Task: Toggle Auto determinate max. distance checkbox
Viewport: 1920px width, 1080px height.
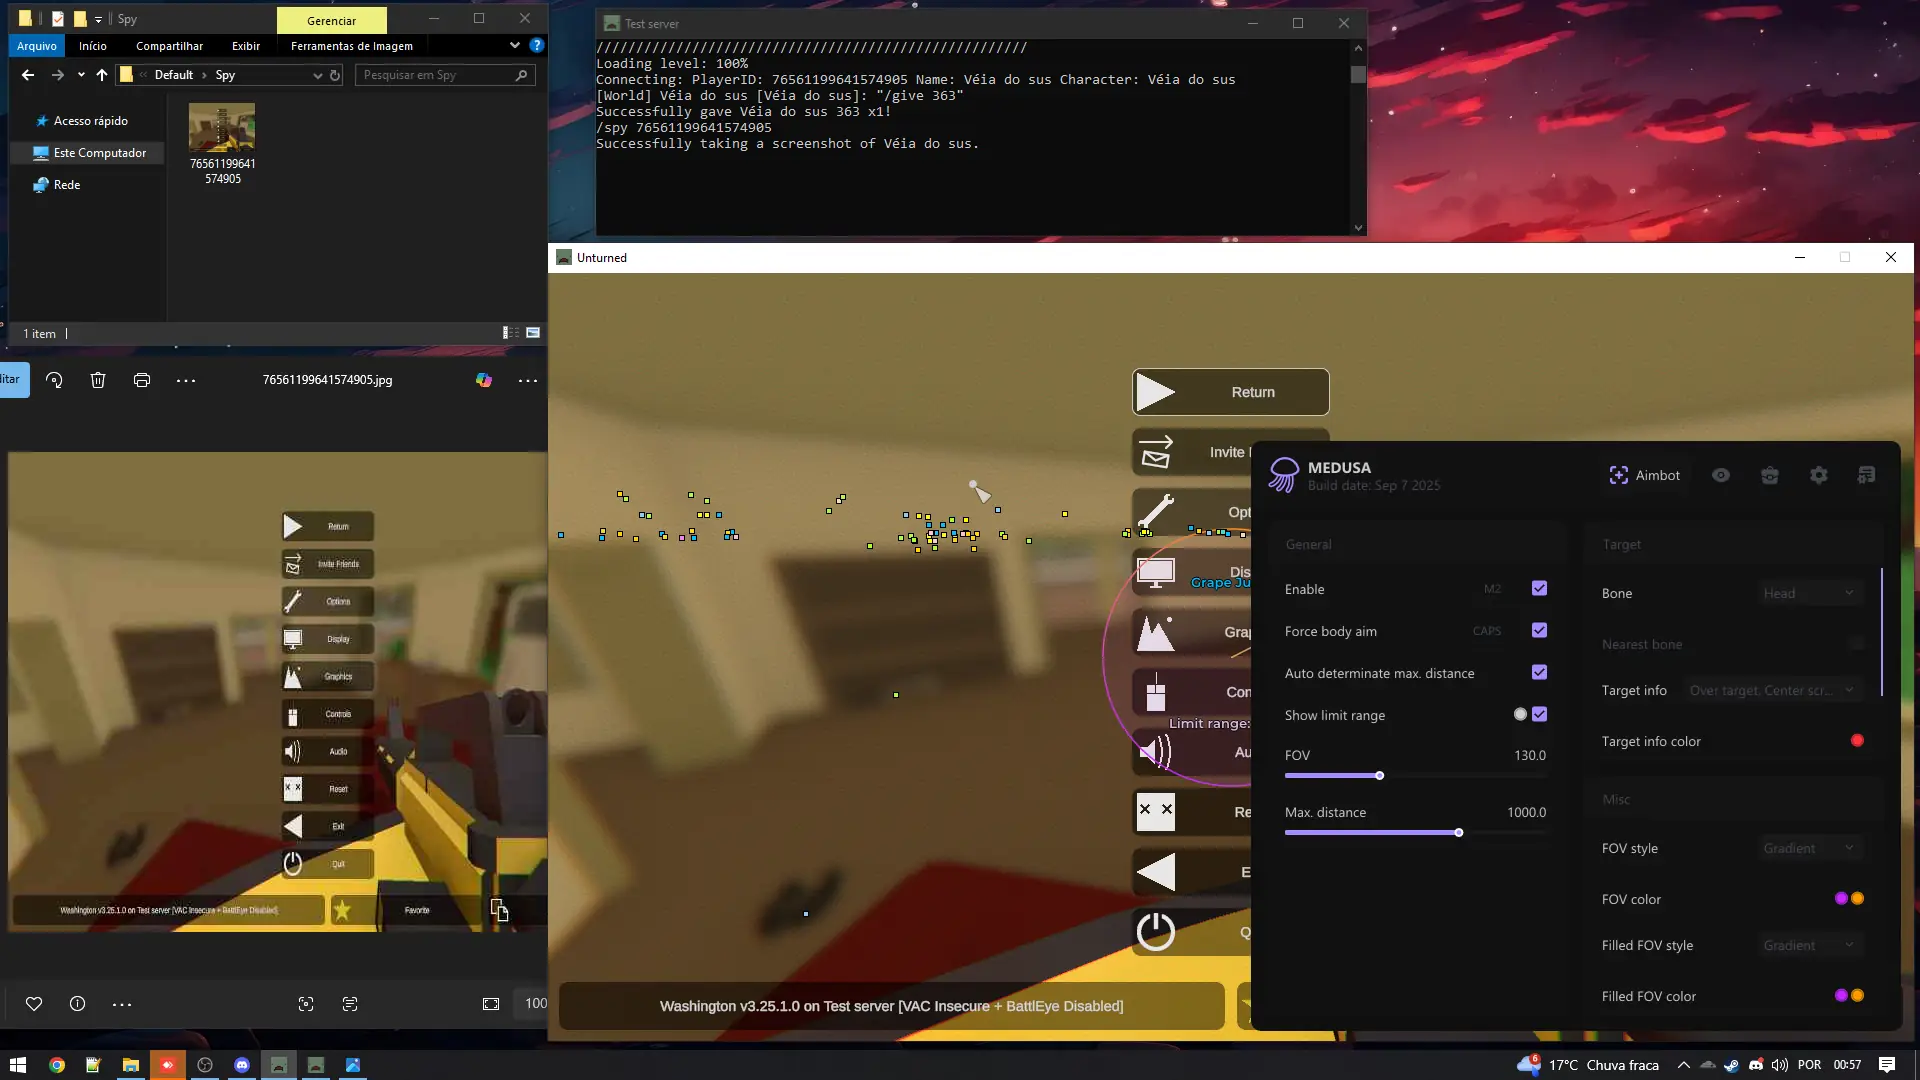Action: 1539,672
